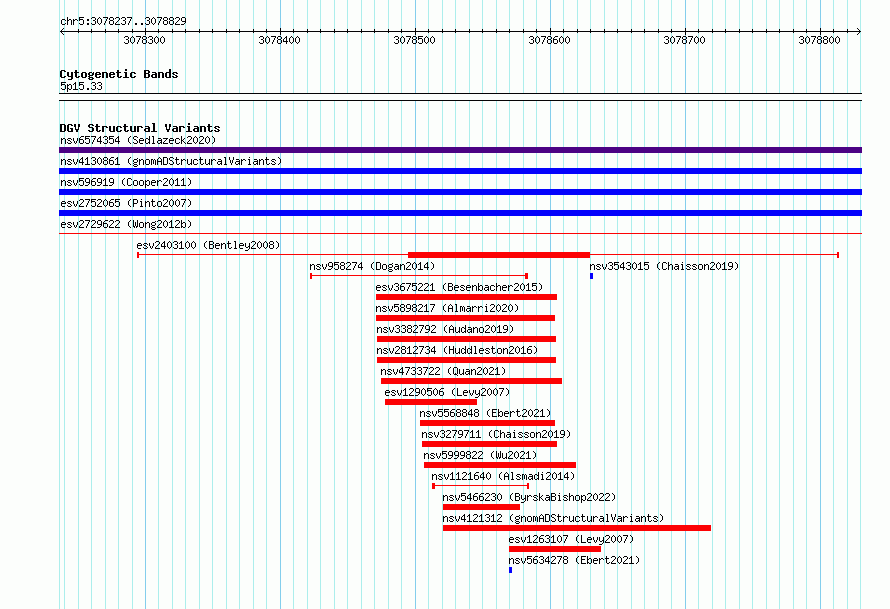
Task: Open the nsv3382792 (Audano2019) label
Action: tap(445, 329)
